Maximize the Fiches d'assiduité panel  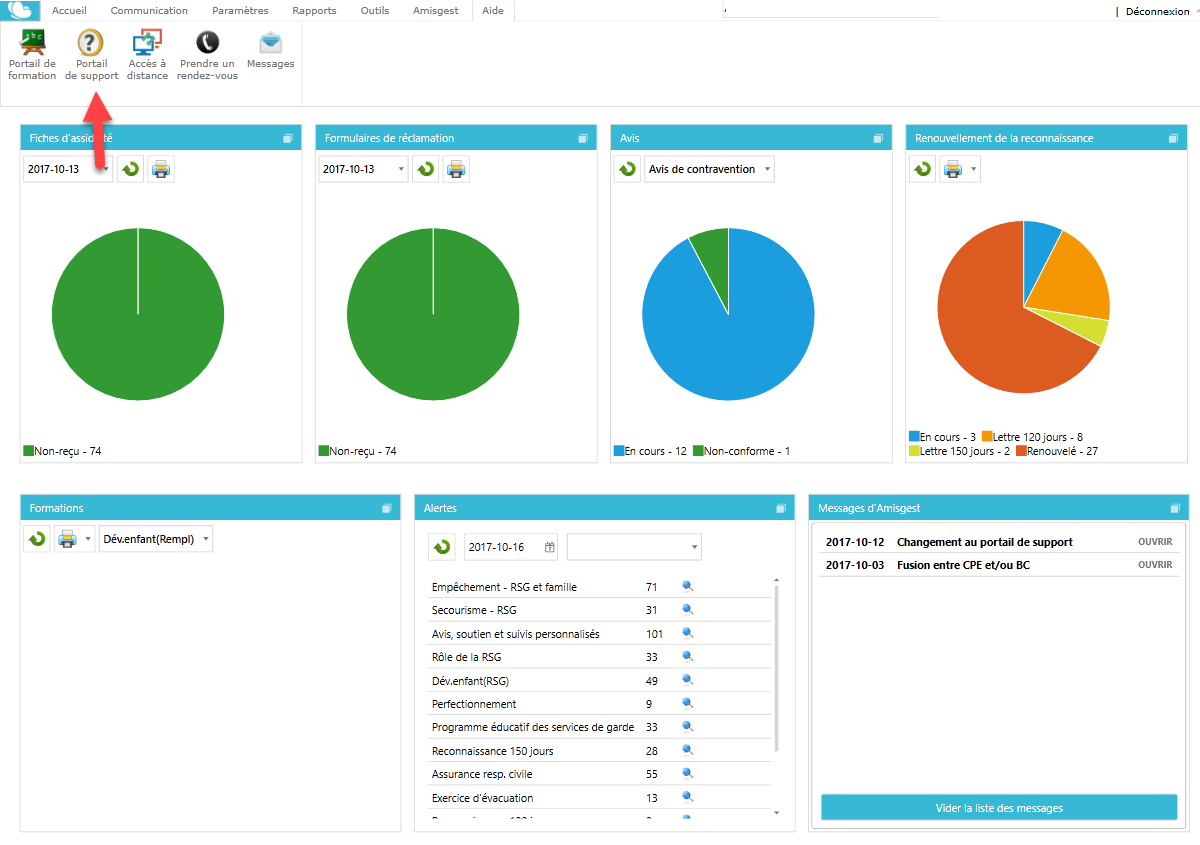click(x=287, y=138)
